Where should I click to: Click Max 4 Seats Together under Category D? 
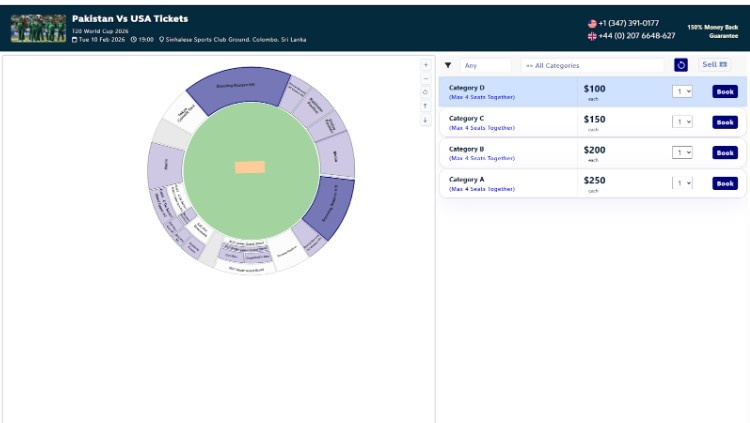pos(482,97)
